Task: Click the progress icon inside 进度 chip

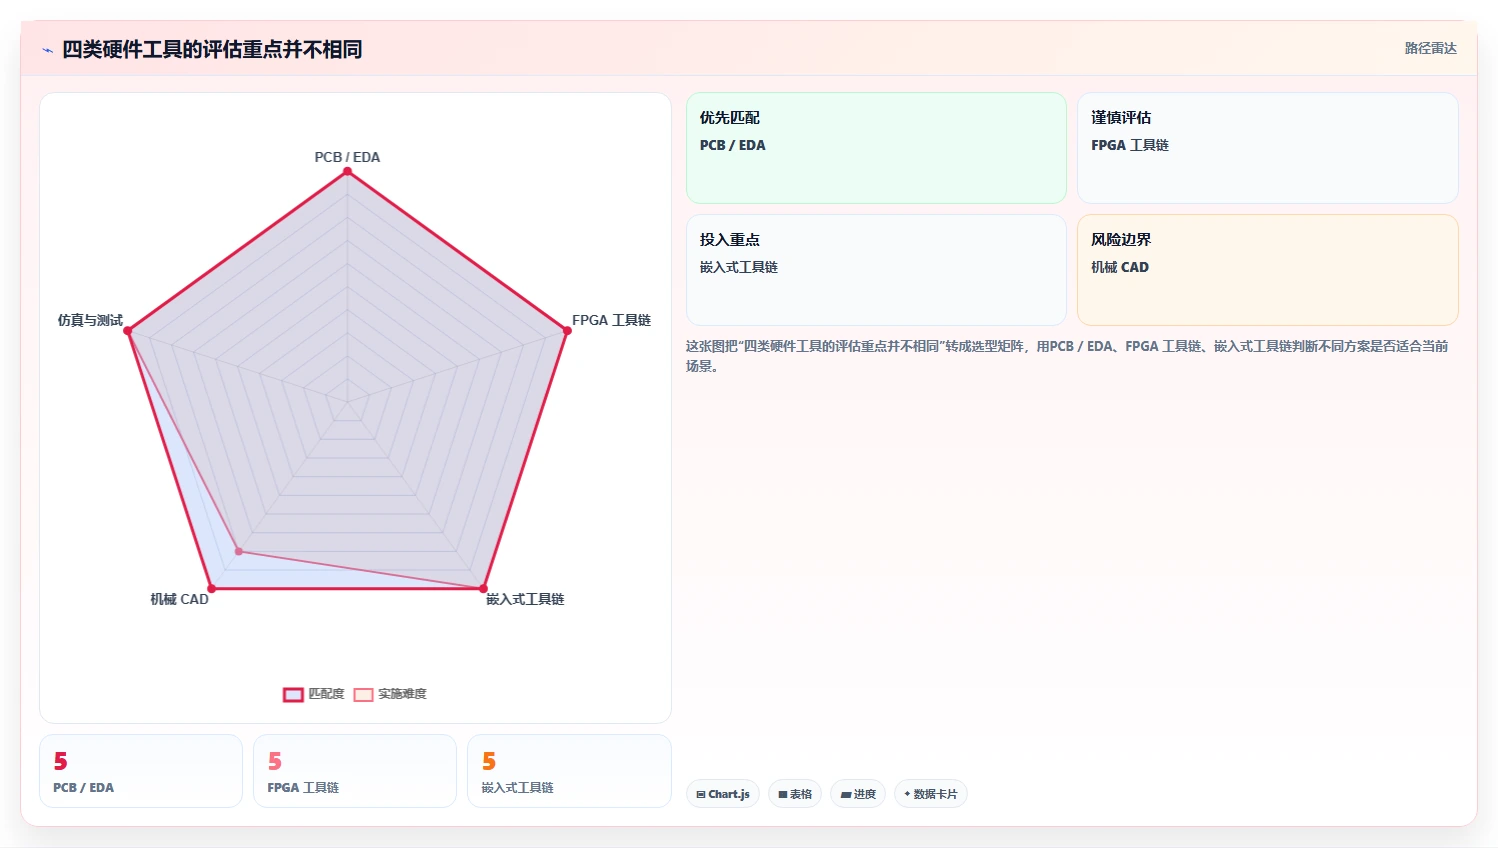Action: pyautogui.click(x=846, y=794)
